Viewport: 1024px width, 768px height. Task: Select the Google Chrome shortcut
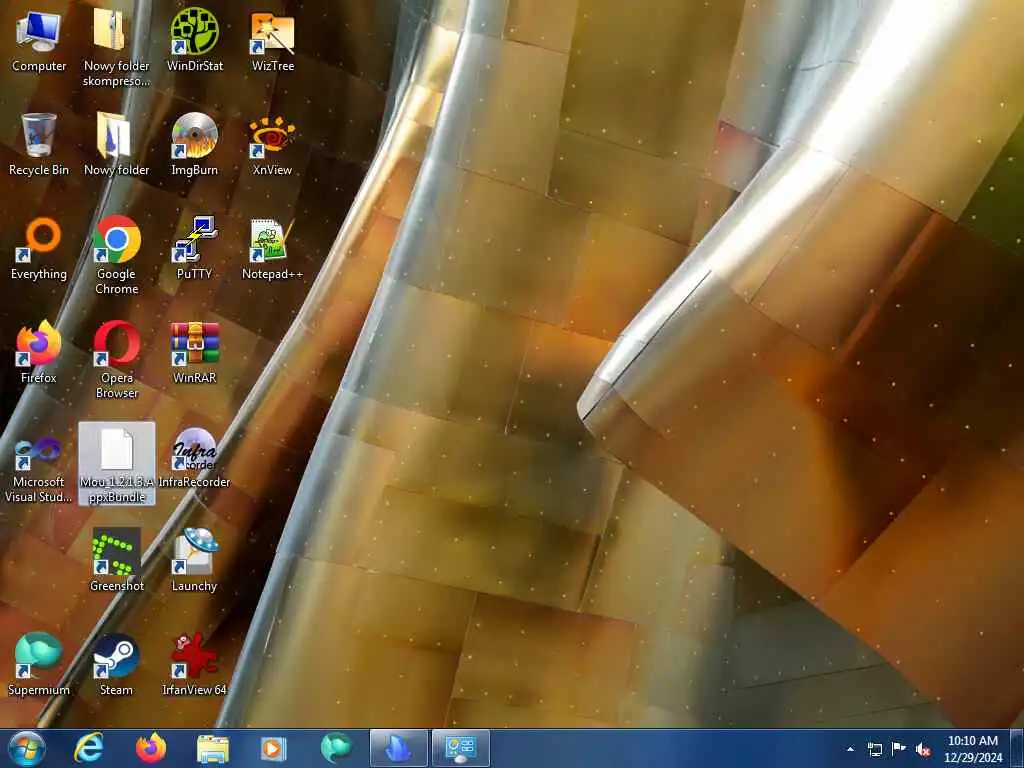(x=116, y=255)
